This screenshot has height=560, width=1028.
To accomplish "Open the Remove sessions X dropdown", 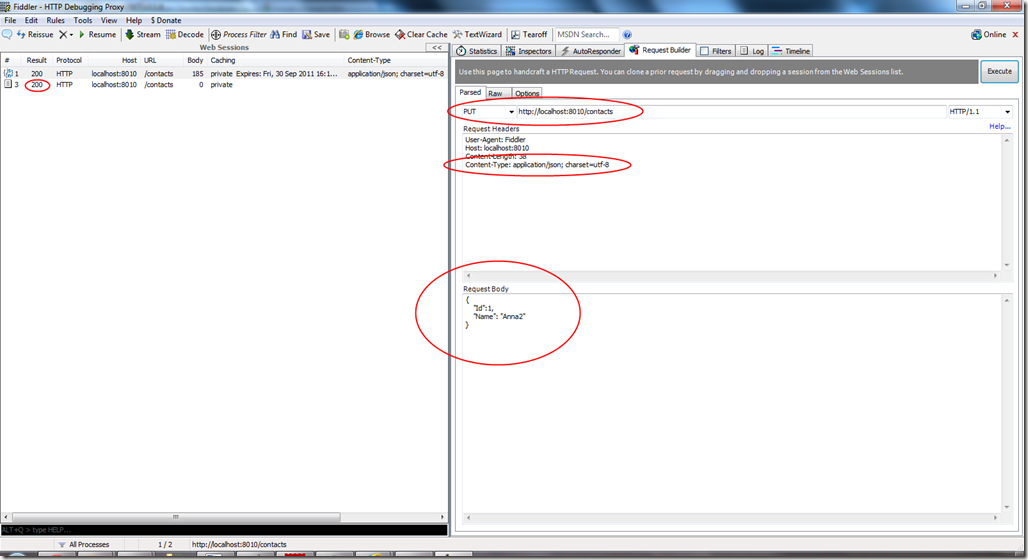I will (x=66, y=34).
